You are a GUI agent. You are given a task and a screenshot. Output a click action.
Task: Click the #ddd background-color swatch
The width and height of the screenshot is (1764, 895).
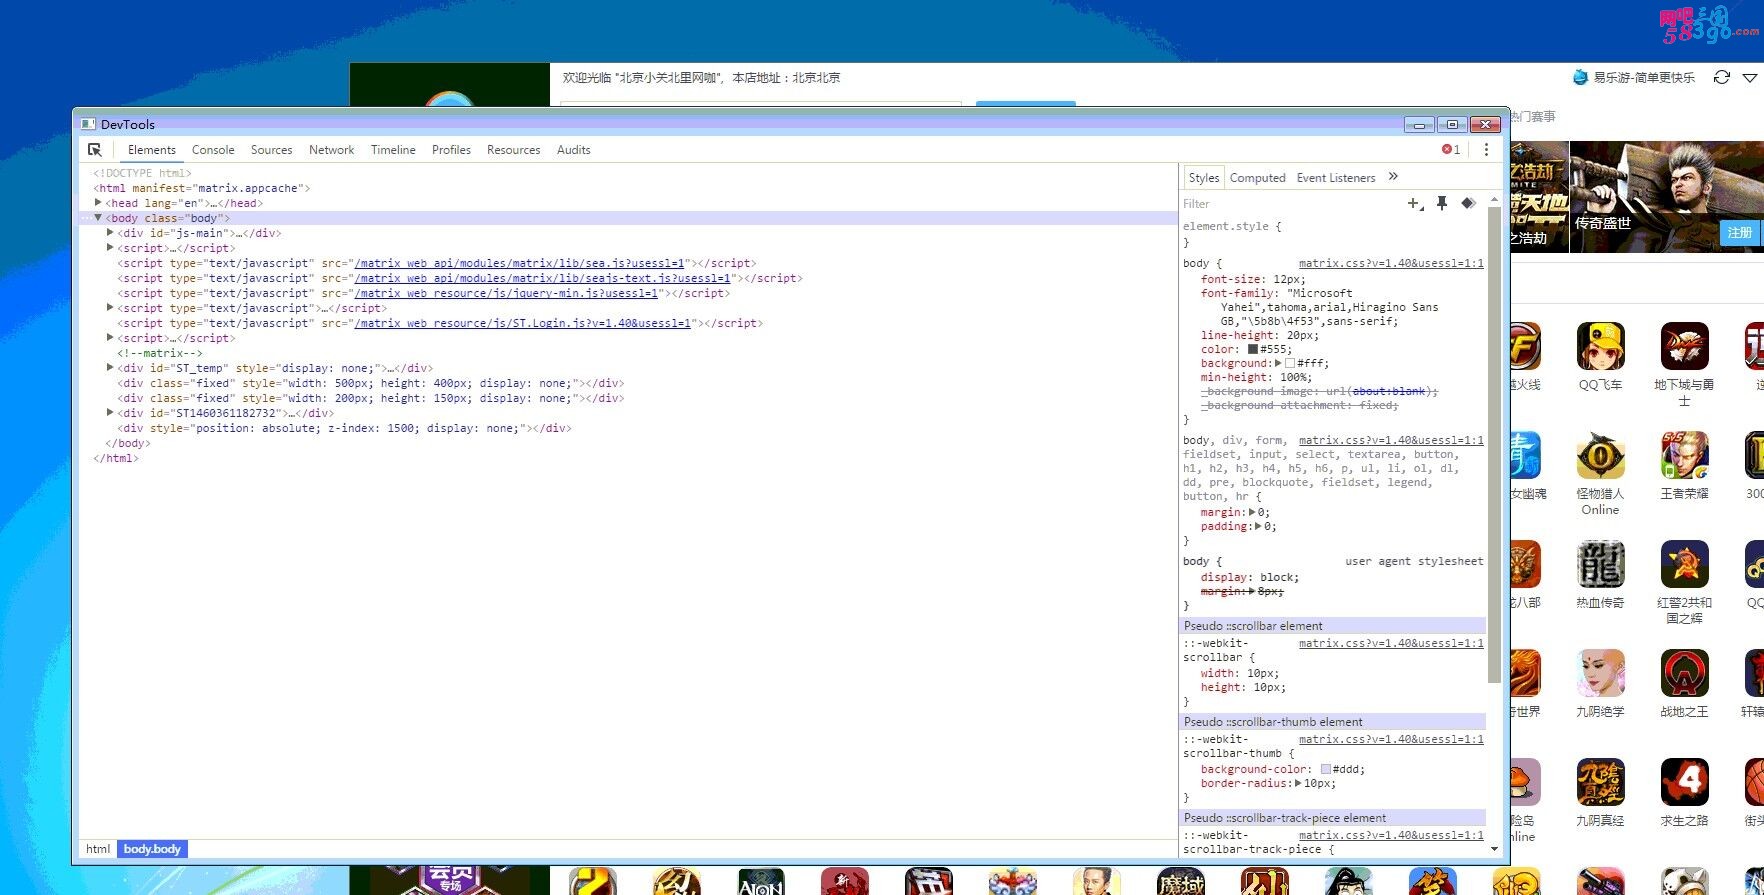[x=1325, y=769]
